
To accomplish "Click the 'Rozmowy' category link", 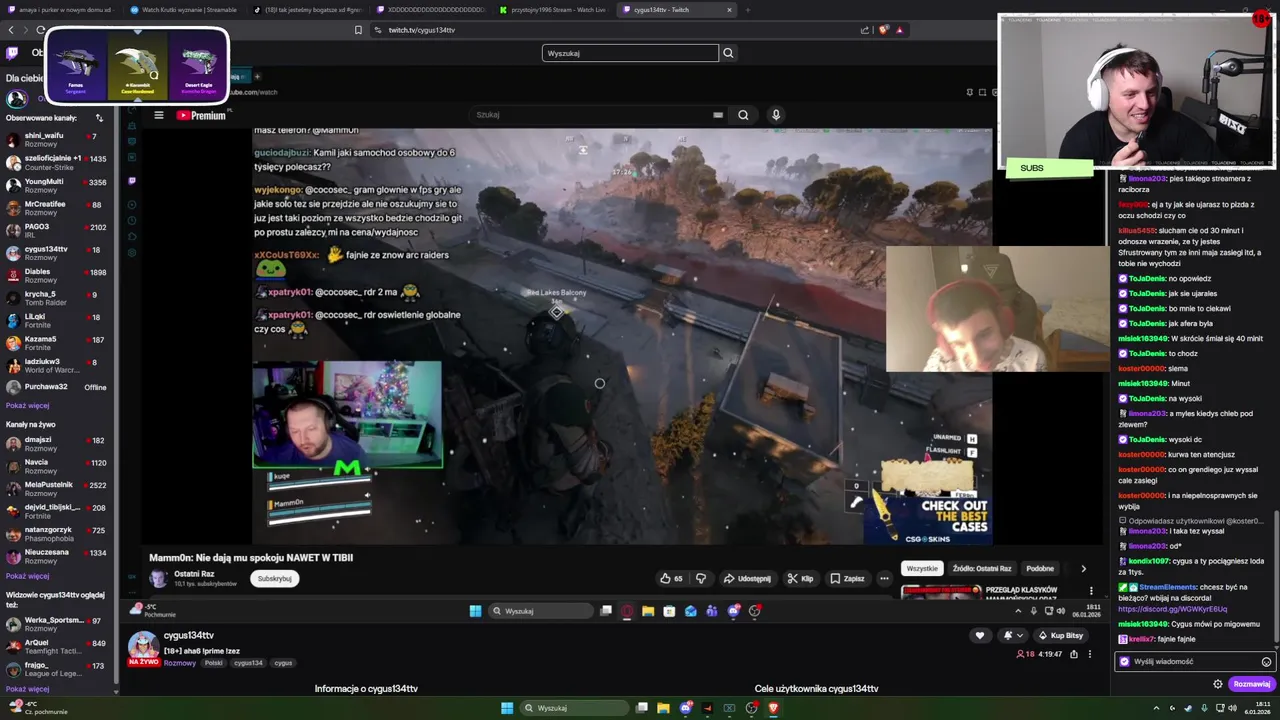I will tap(180, 663).
